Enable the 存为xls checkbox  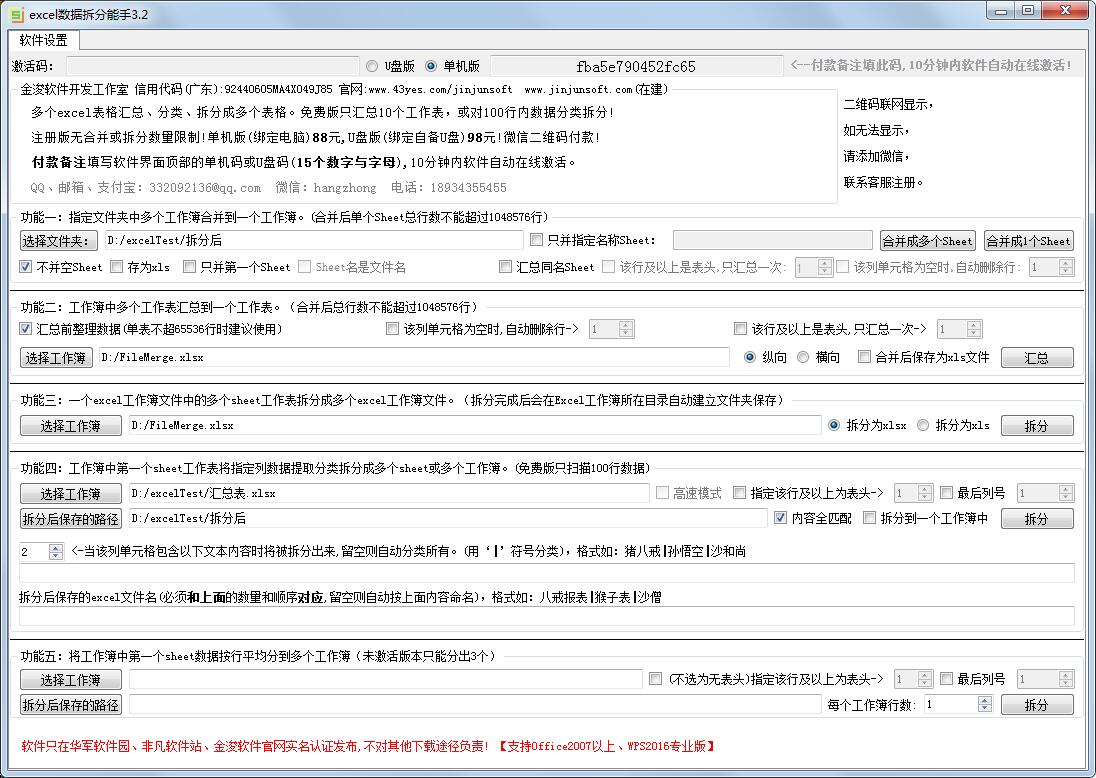(x=117, y=267)
